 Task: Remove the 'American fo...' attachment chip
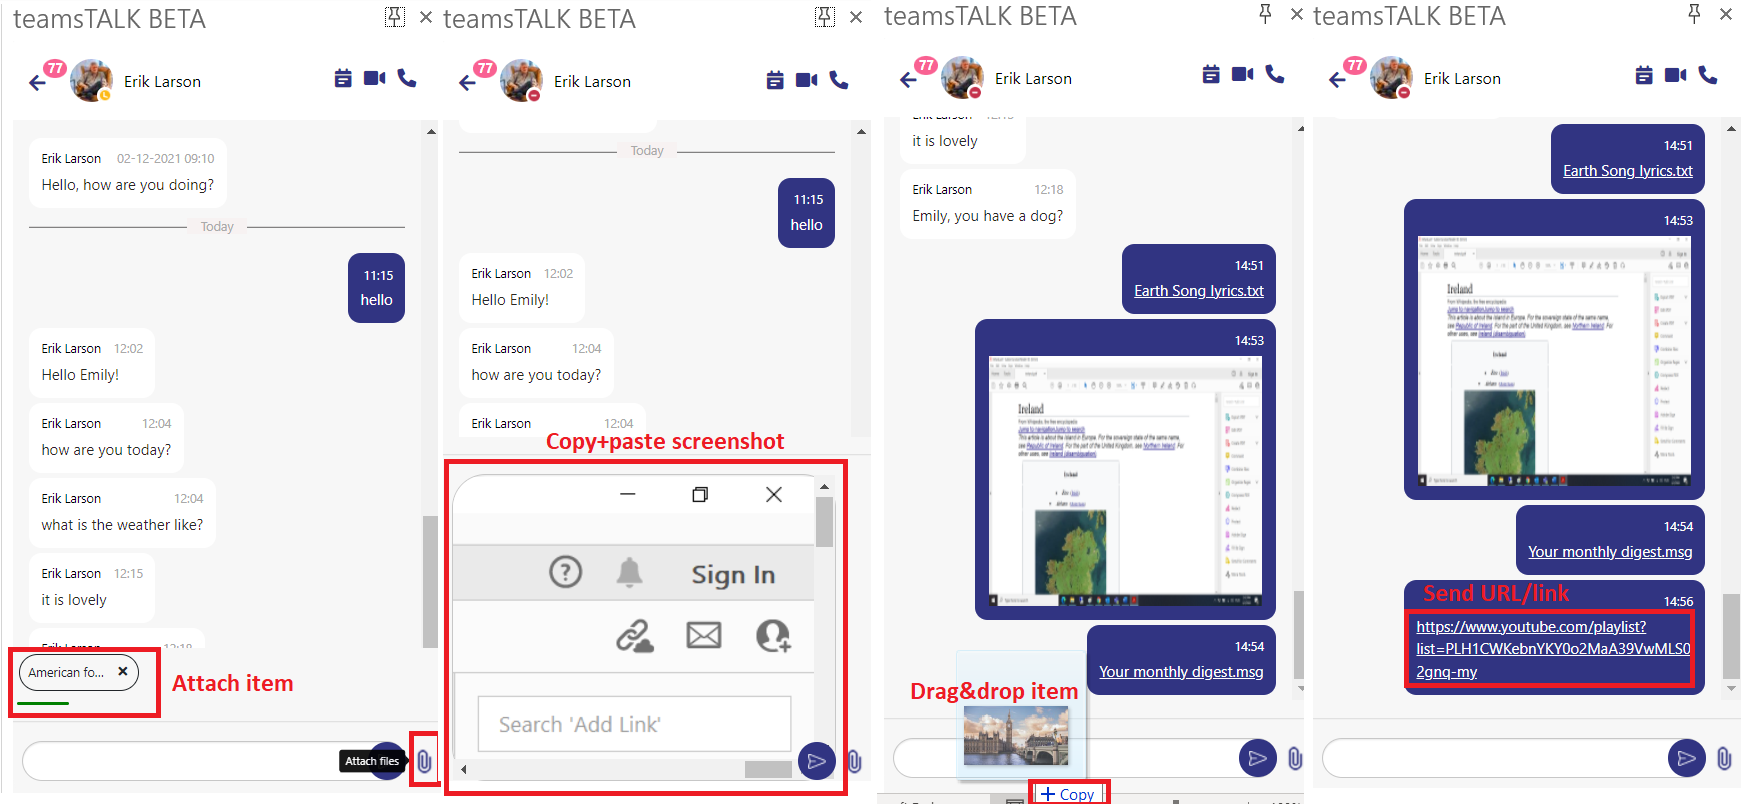point(122,672)
